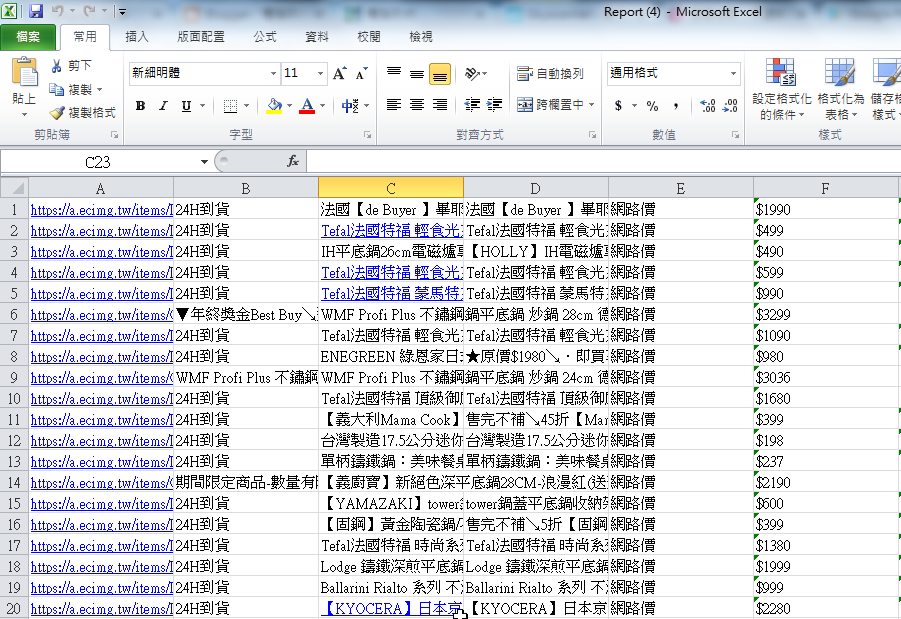This screenshot has height=619, width=901.
Task: Open the Tefal hyperlink in cell C2
Action: pos(392,231)
